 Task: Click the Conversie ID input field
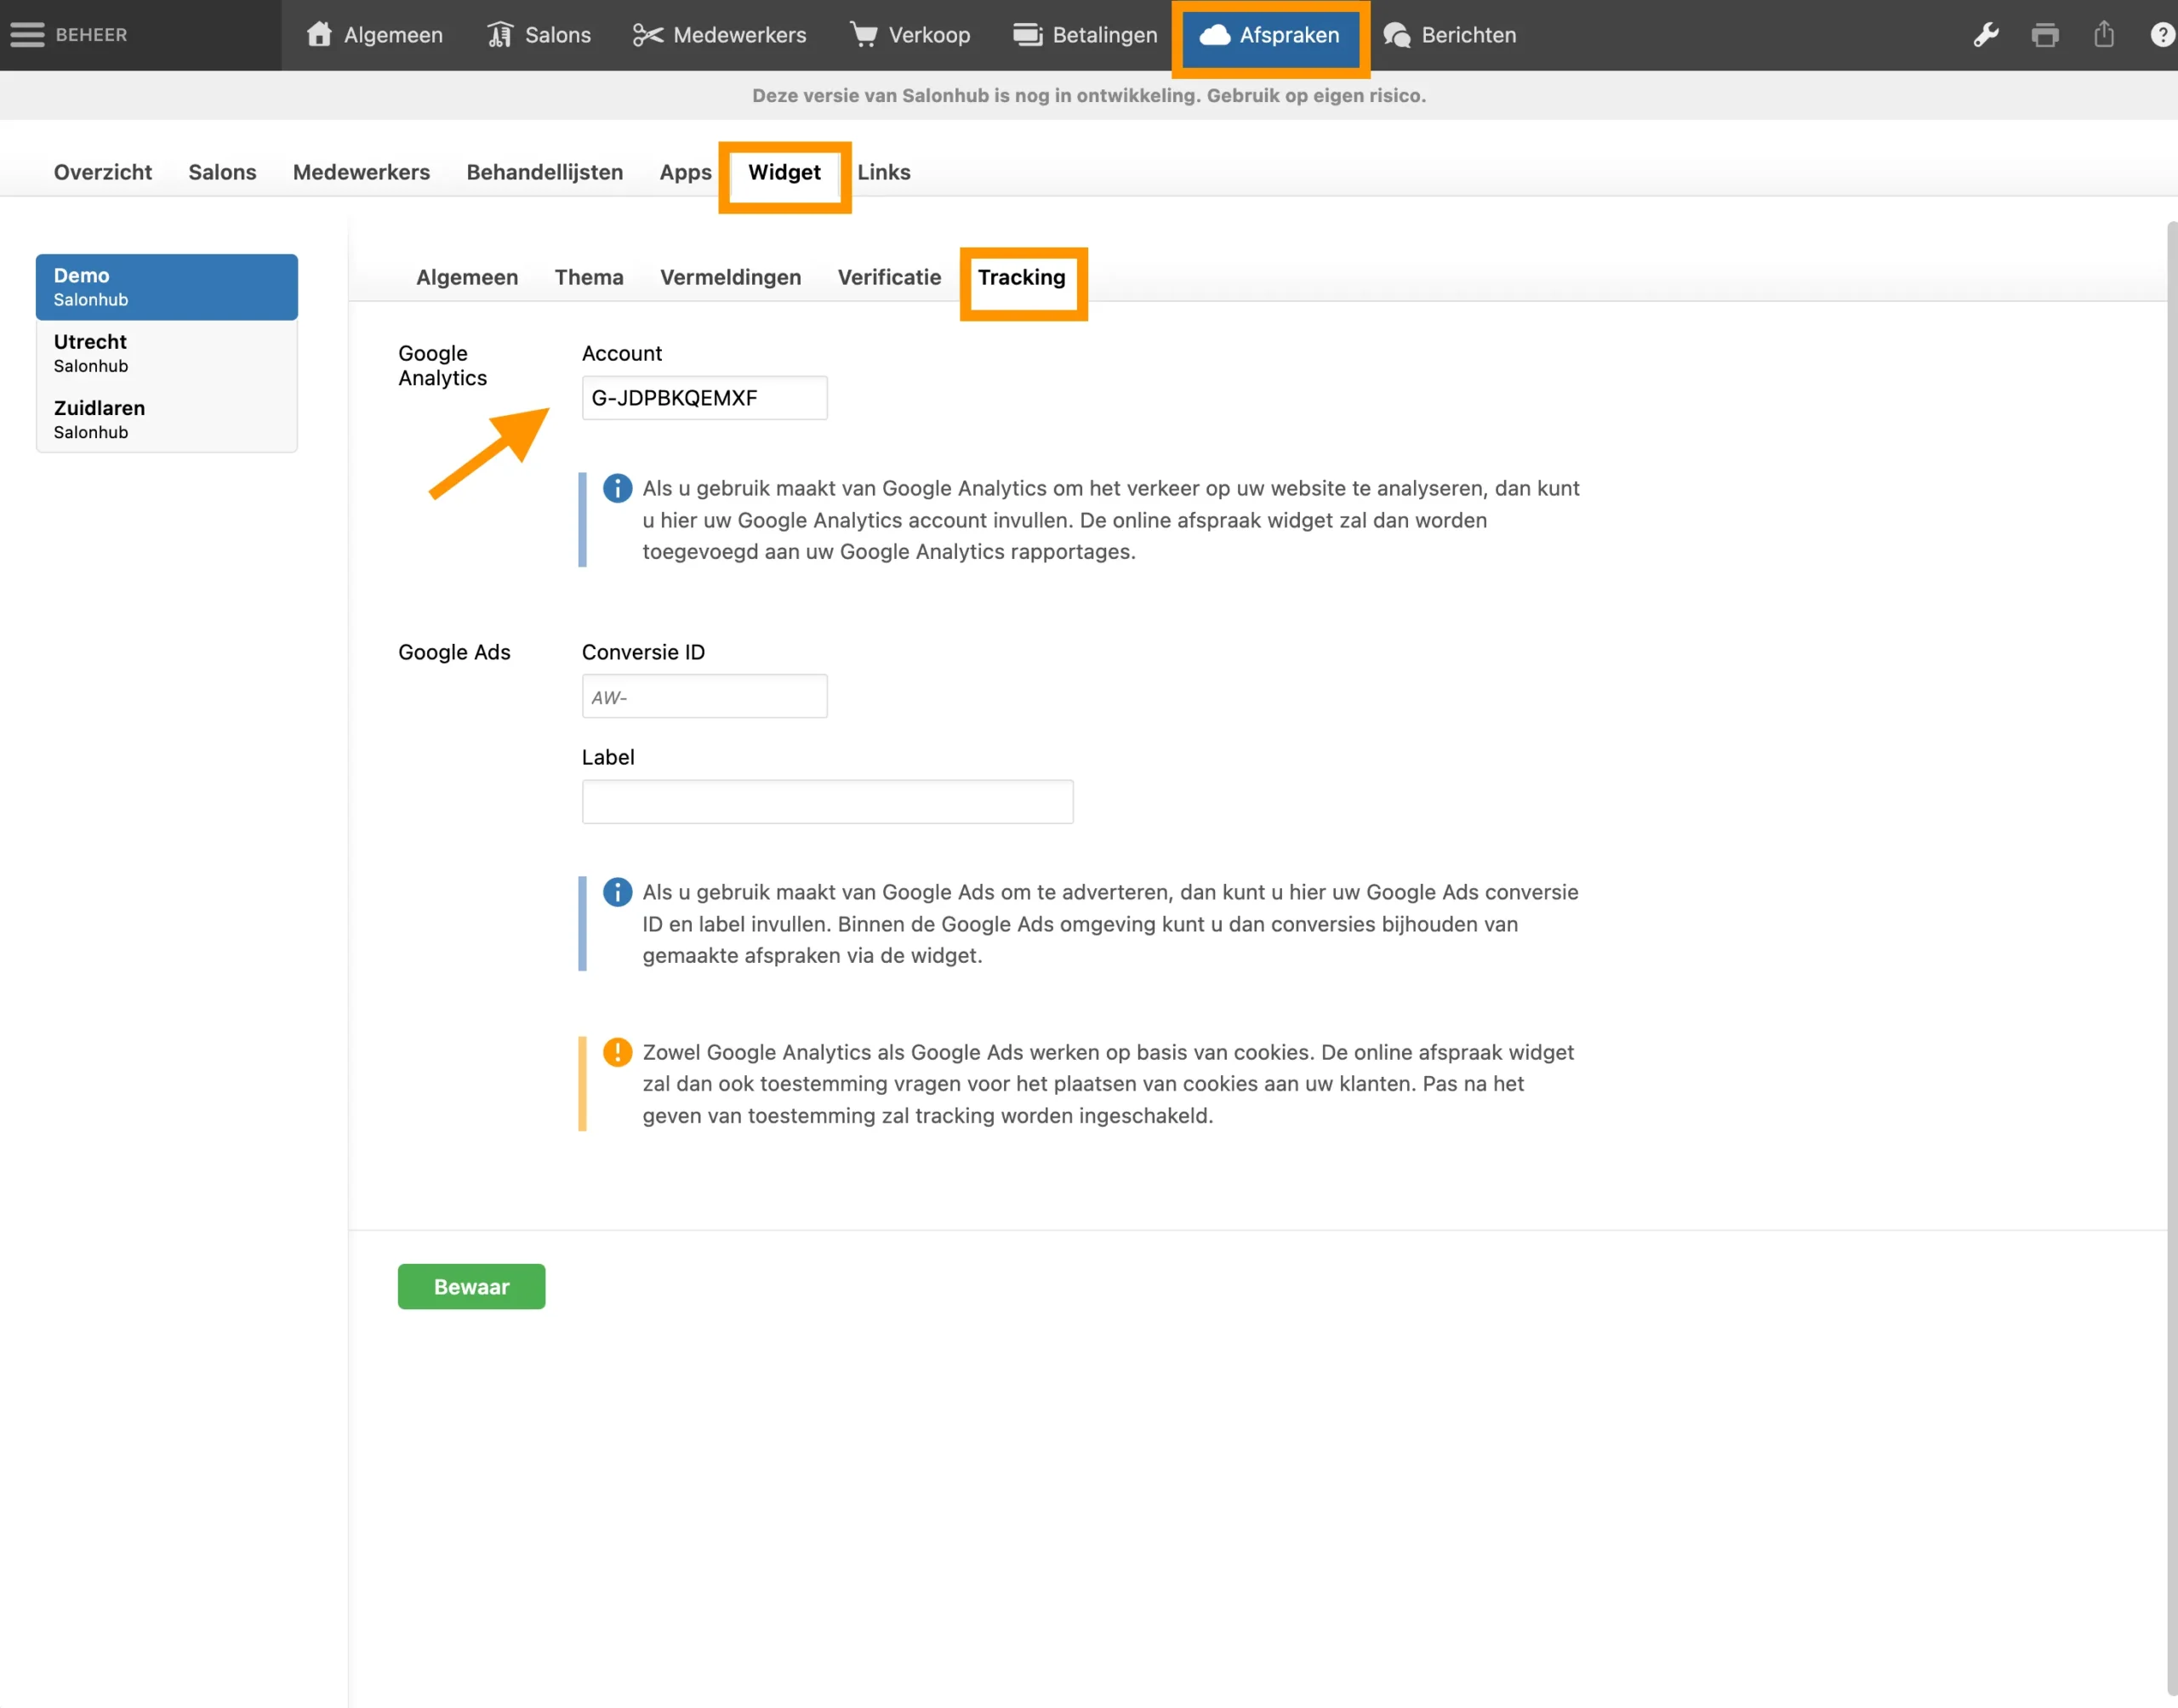[x=704, y=696]
